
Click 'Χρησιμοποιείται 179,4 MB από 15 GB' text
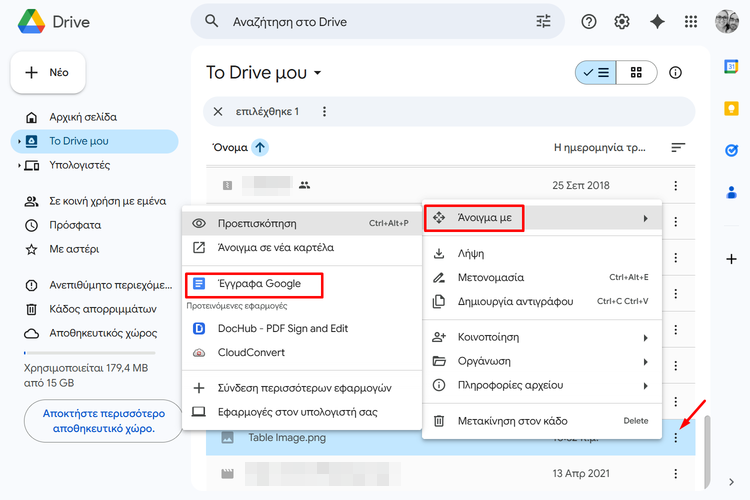click(86, 376)
